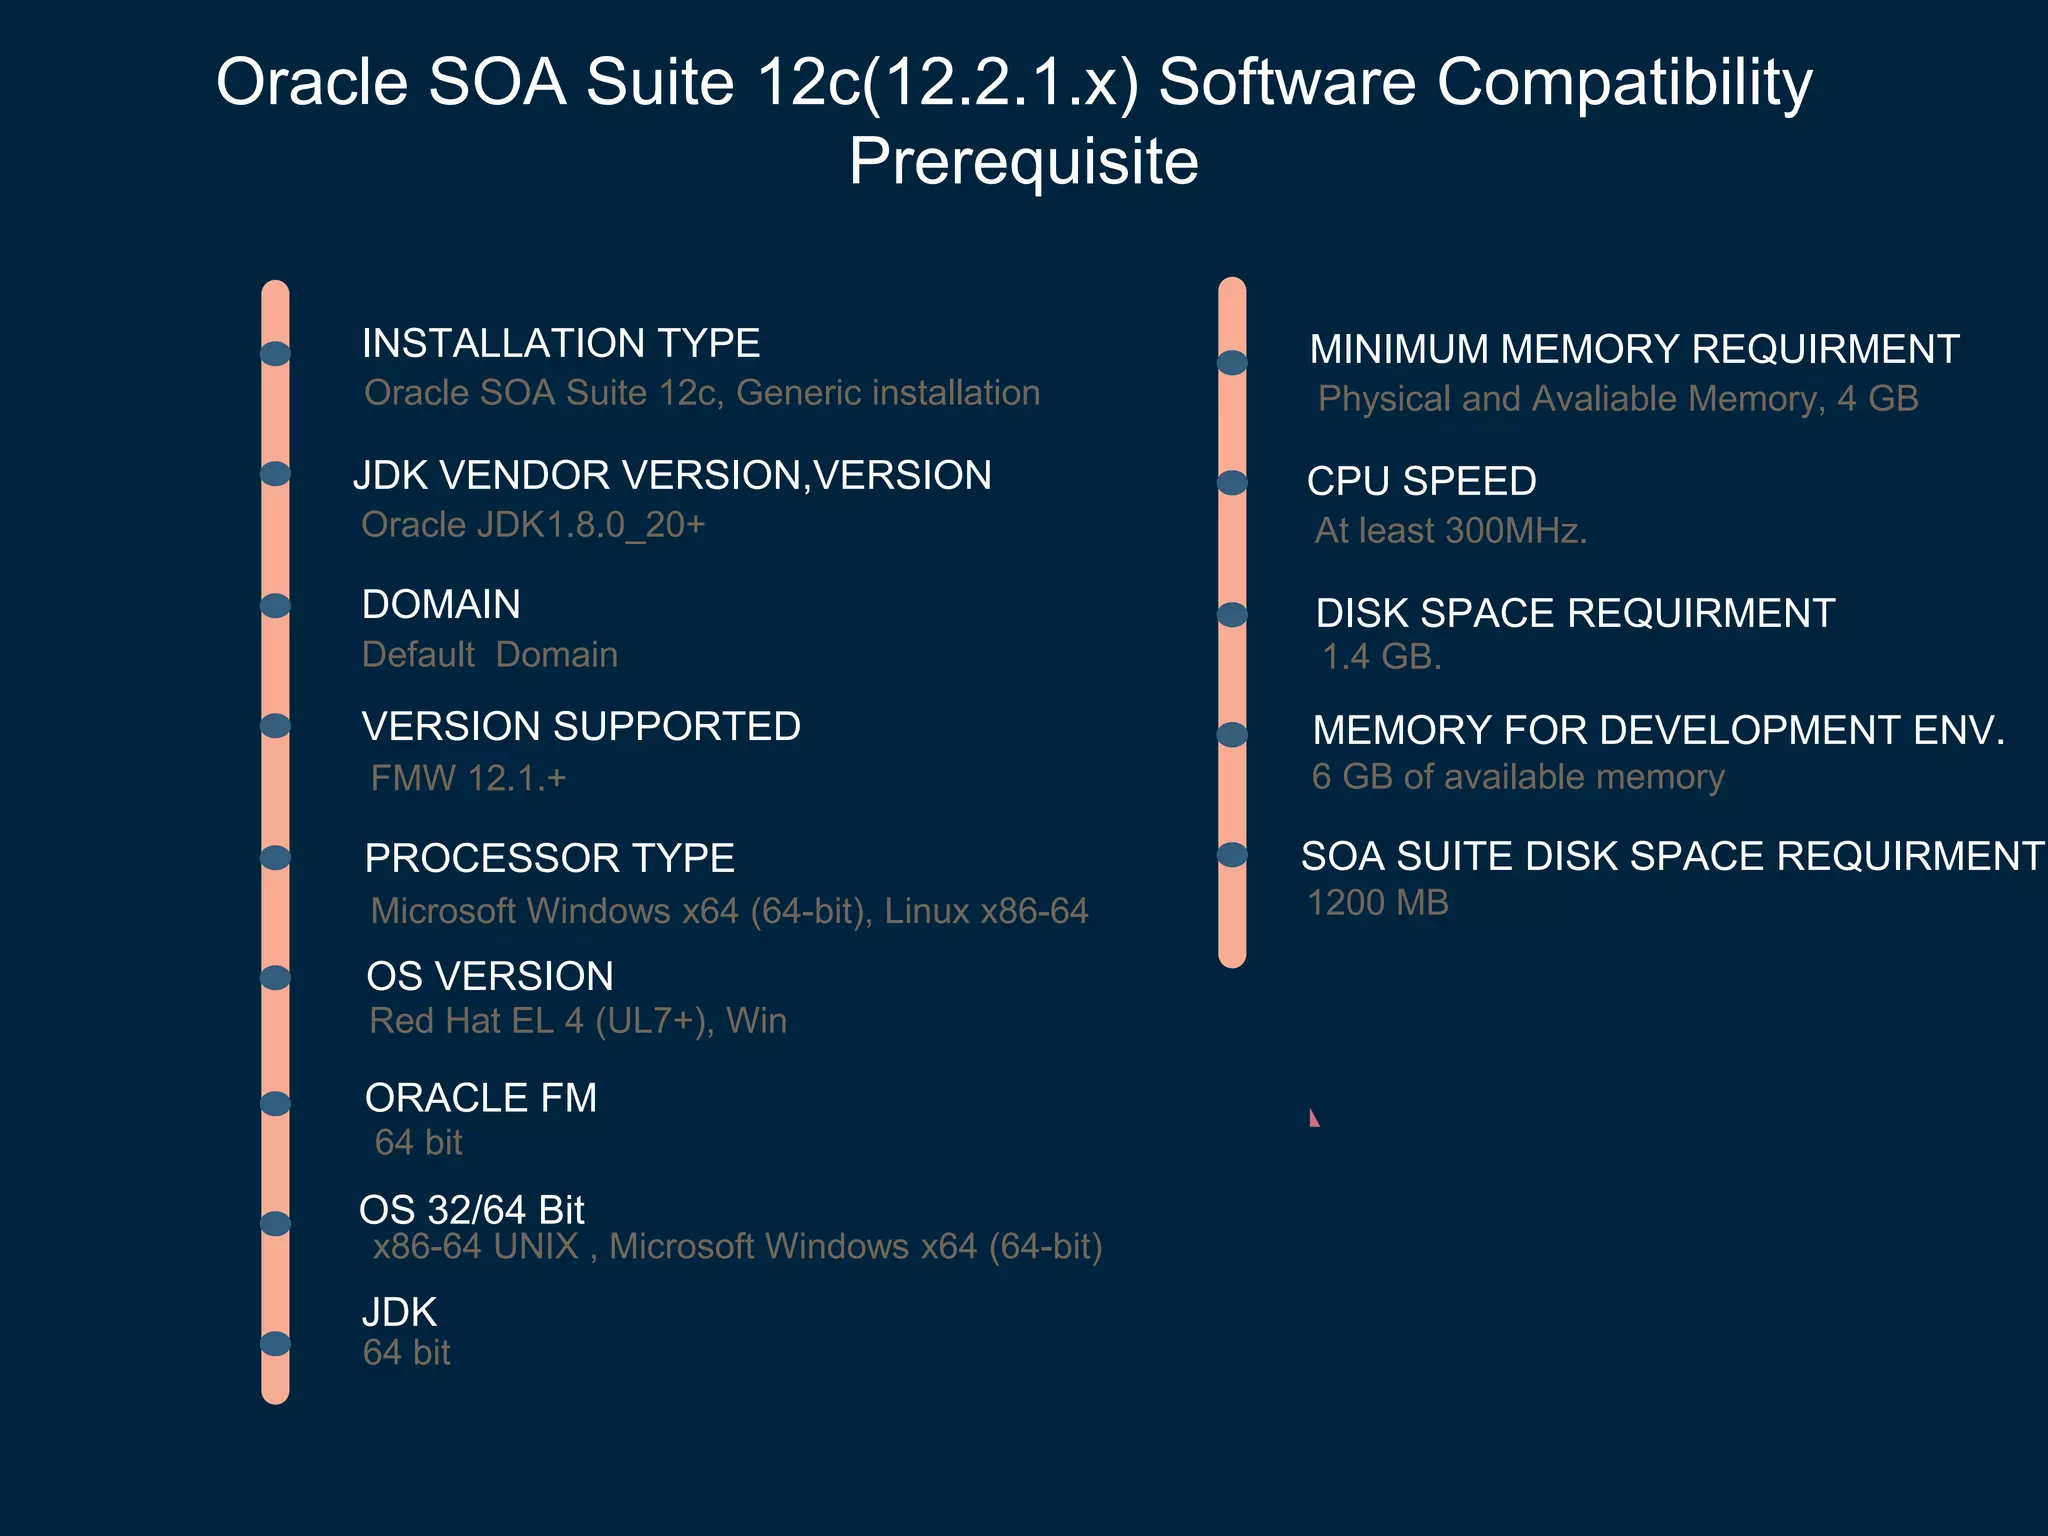Select the 'OS VERSION' heading

click(490, 977)
